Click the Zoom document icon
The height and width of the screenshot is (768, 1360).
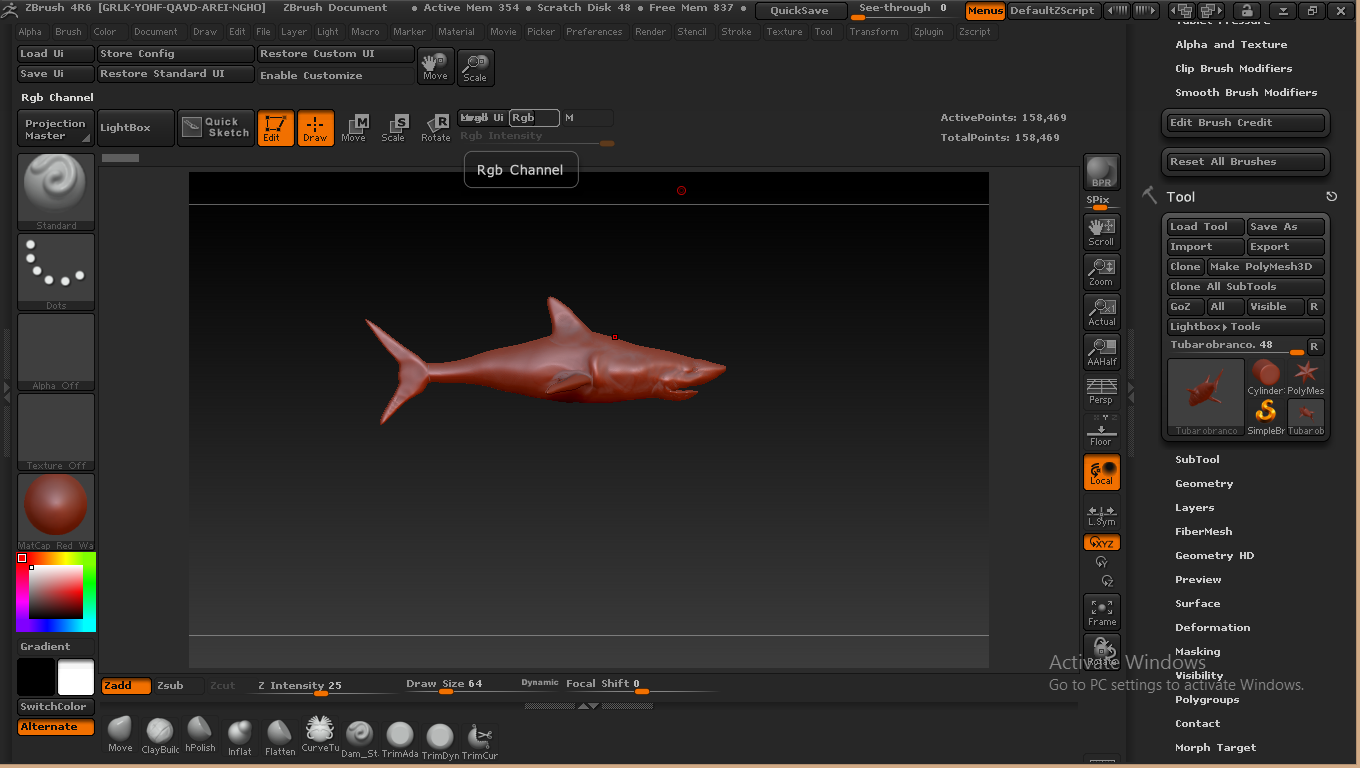[1102, 272]
